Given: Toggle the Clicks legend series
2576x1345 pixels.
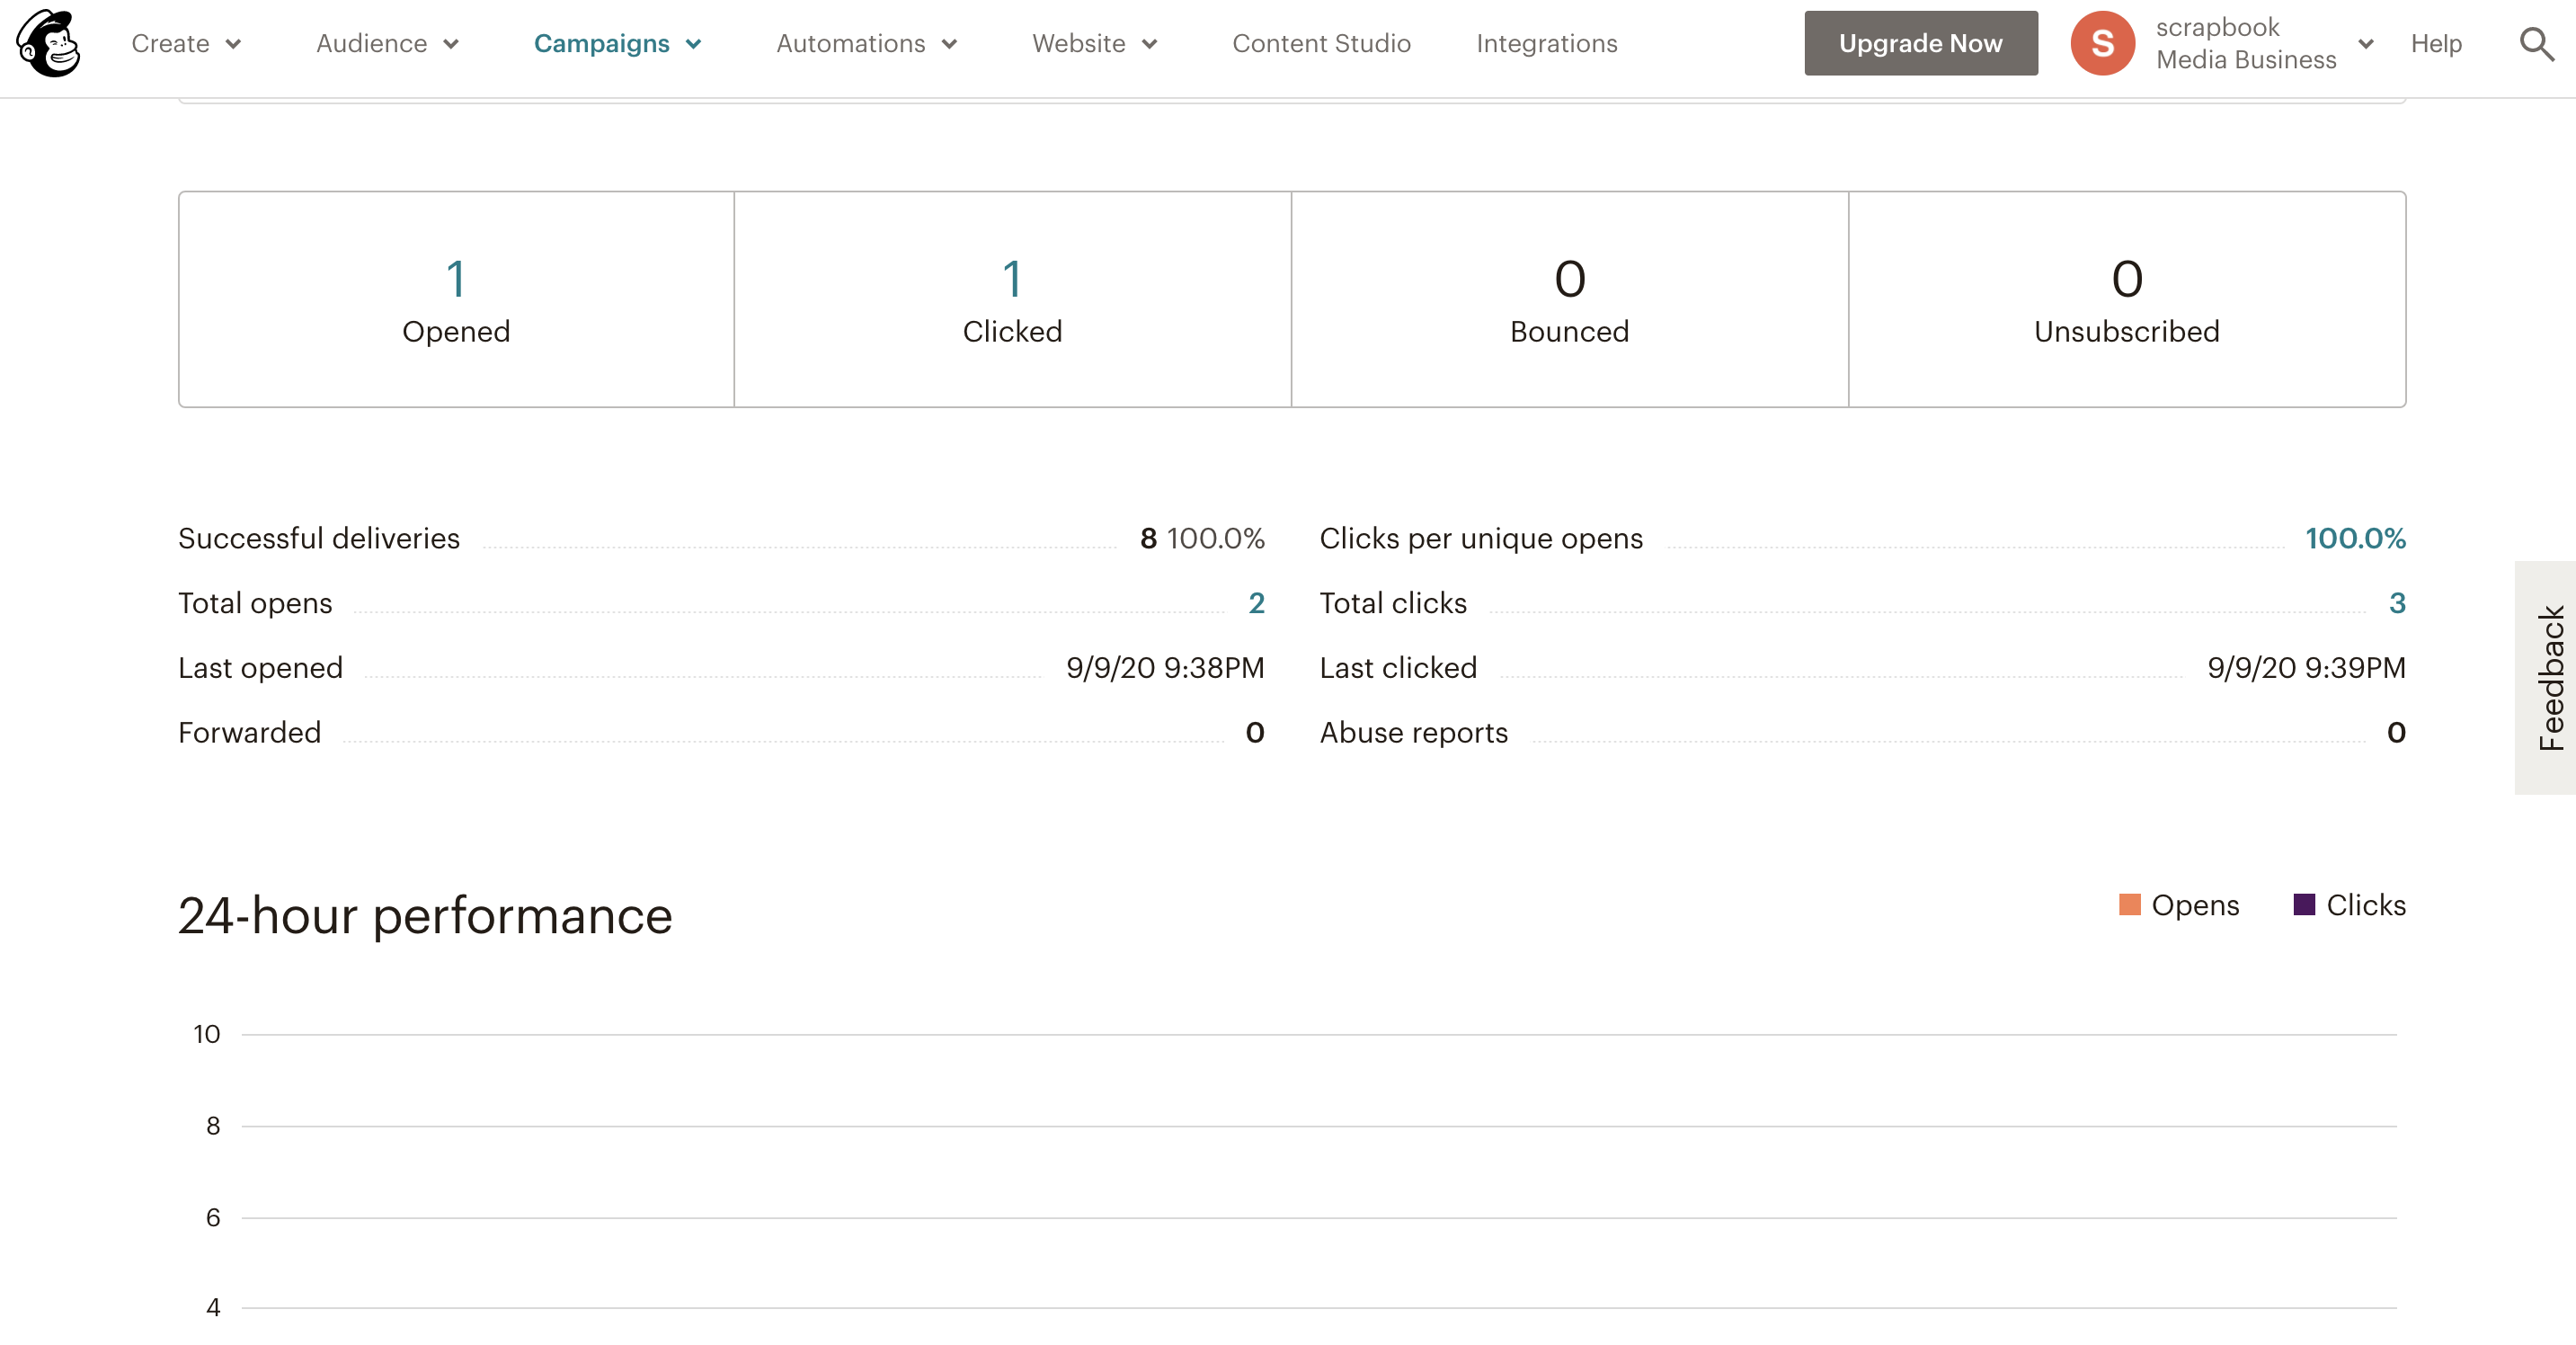Looking at the screenshot, I should click(2348, 905).
